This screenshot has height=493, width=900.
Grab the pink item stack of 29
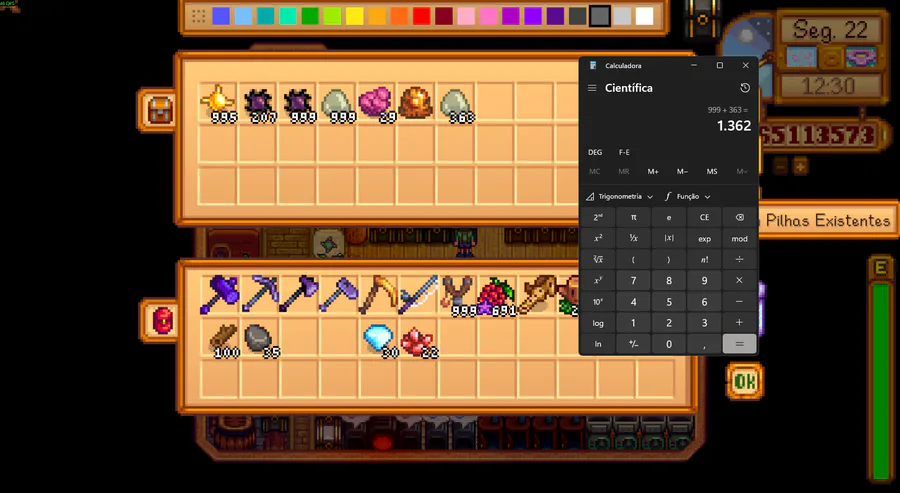point(377,103)
